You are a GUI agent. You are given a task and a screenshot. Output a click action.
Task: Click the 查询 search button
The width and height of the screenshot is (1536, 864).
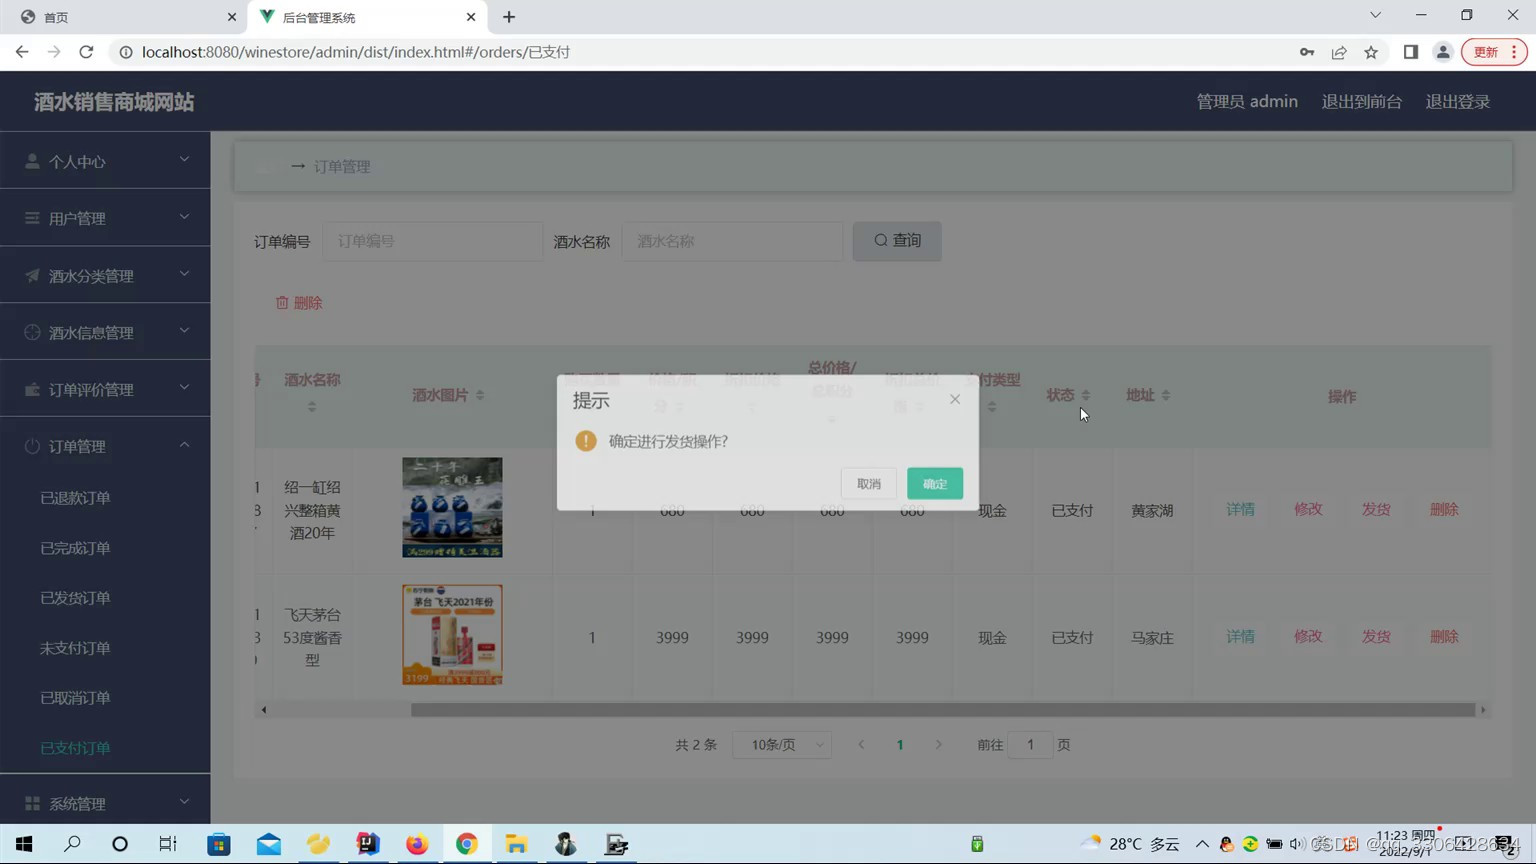(897, 241)
